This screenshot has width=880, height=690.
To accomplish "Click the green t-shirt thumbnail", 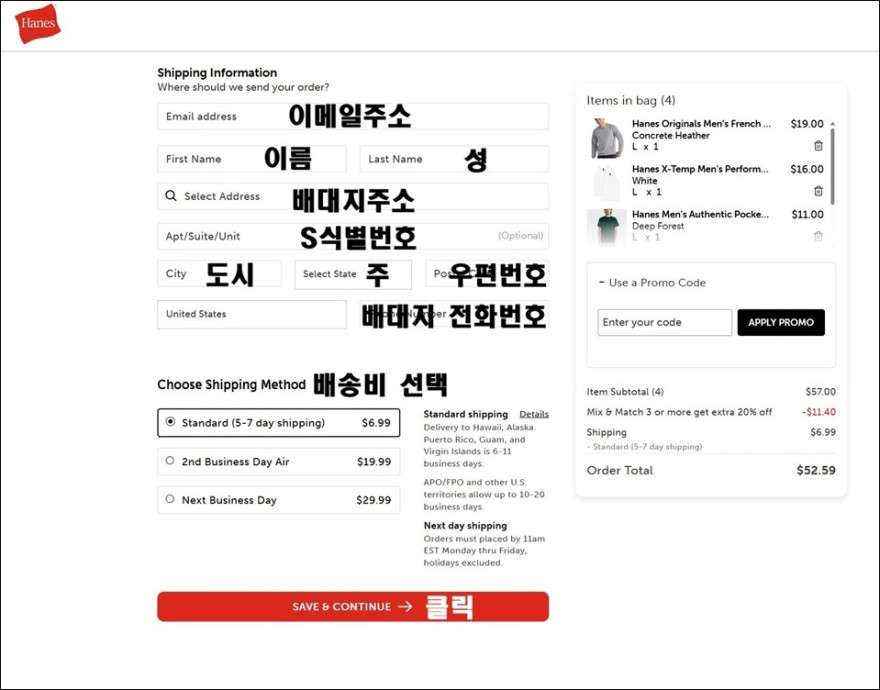I will tap(607, 226).
